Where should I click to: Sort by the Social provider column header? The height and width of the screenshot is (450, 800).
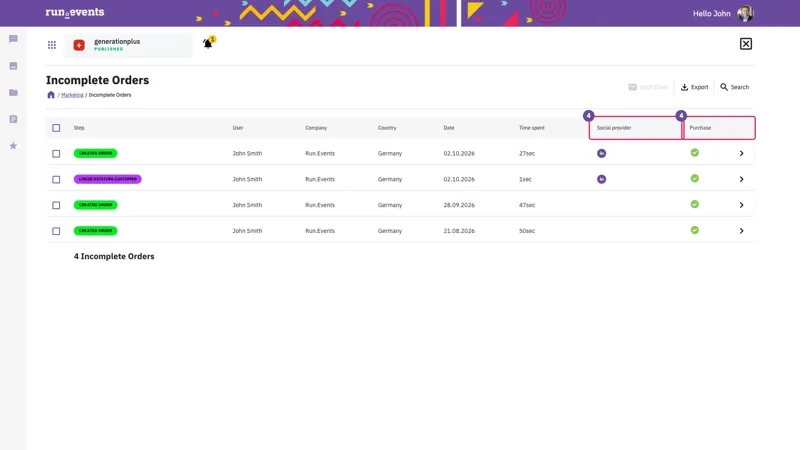[614, 128]
